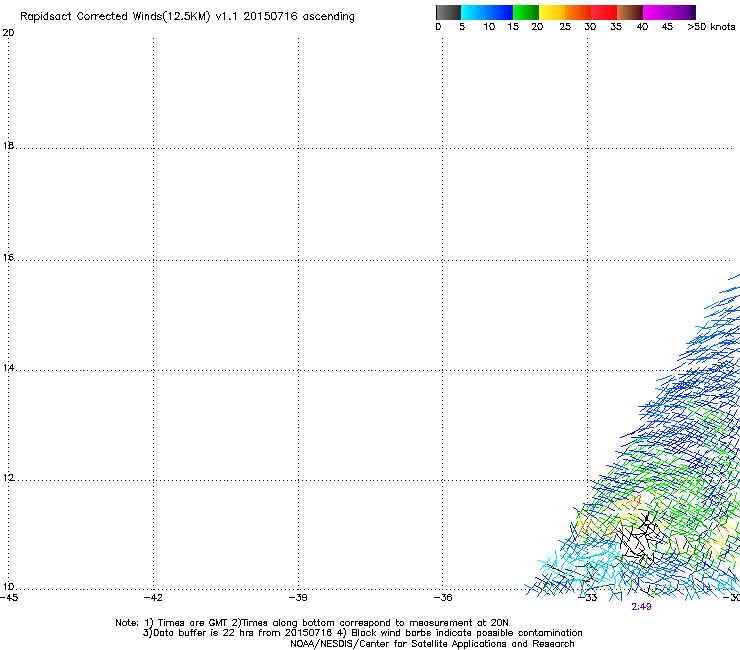The image size is (740, 650).
Task: Click the orange 25-30 knots color band
Action: point(578,12)
